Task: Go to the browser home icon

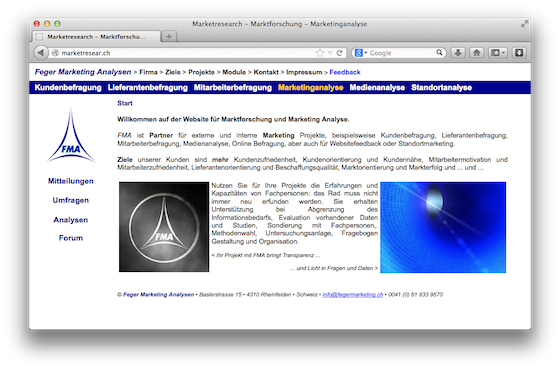Action: point(476,53)
